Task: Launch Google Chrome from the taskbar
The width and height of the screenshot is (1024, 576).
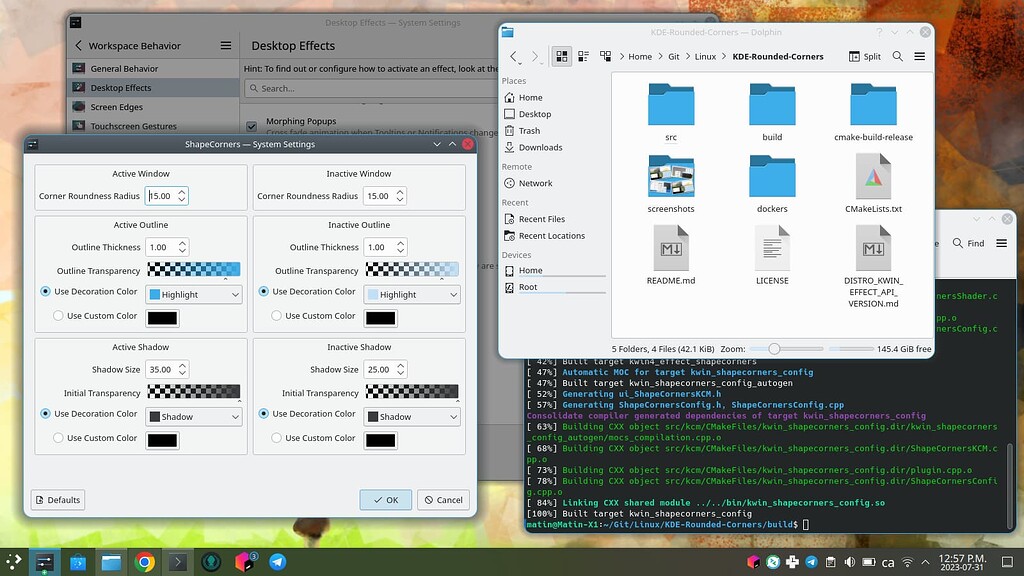Action: pos(143,562)
